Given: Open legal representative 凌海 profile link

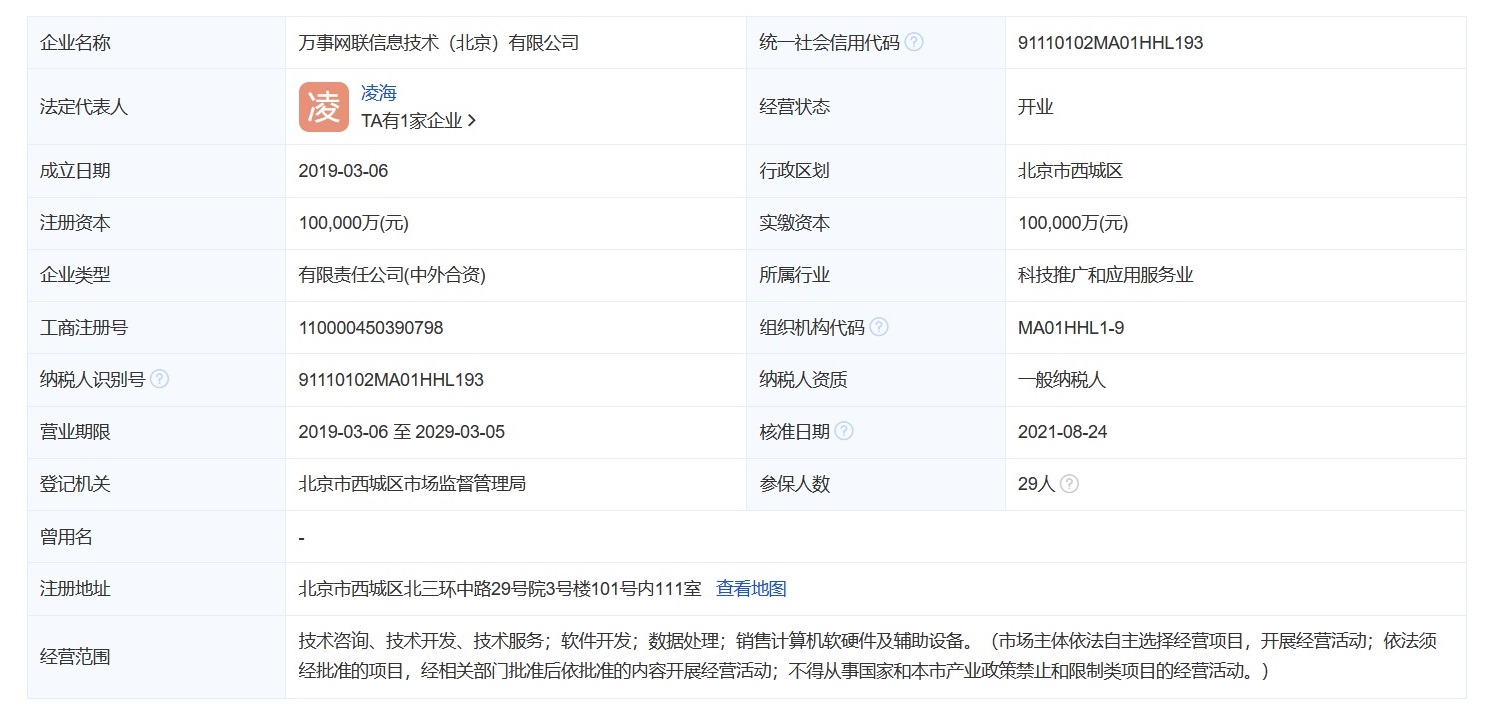Looking at the screenshot, I should (x=379, y=93).
